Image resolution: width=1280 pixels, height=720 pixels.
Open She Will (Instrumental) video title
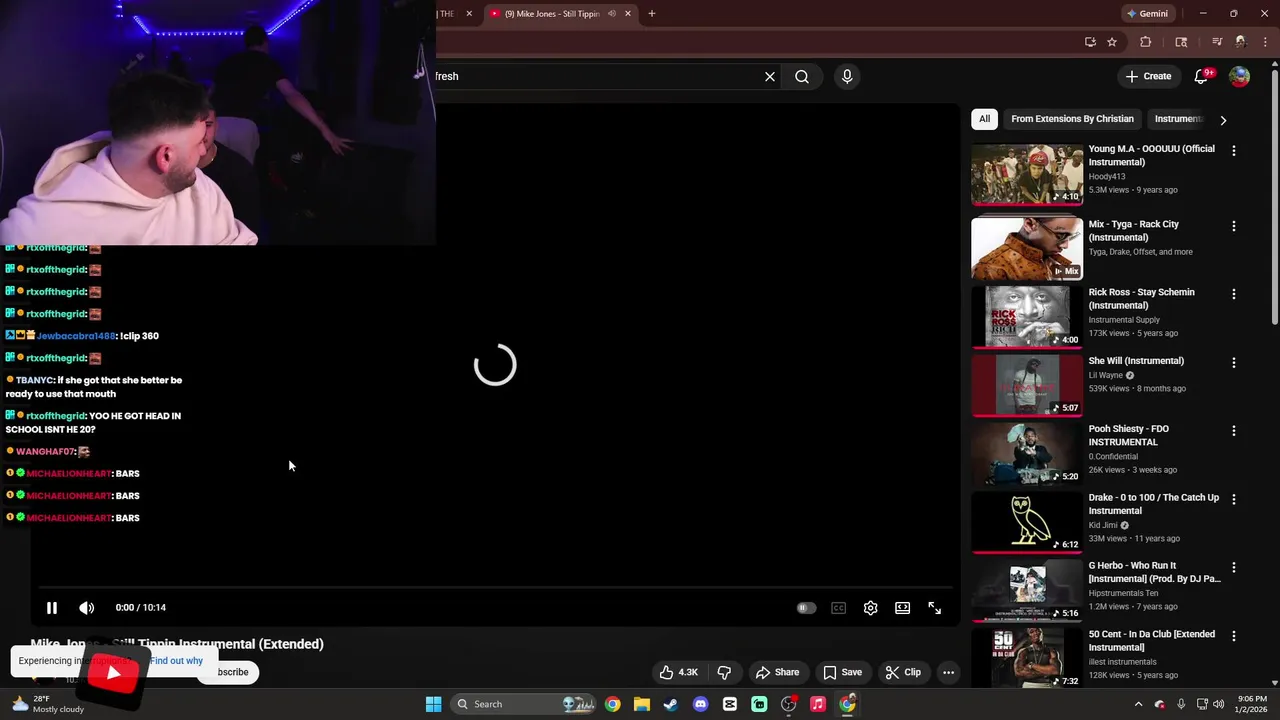[x=1136, y=360]
